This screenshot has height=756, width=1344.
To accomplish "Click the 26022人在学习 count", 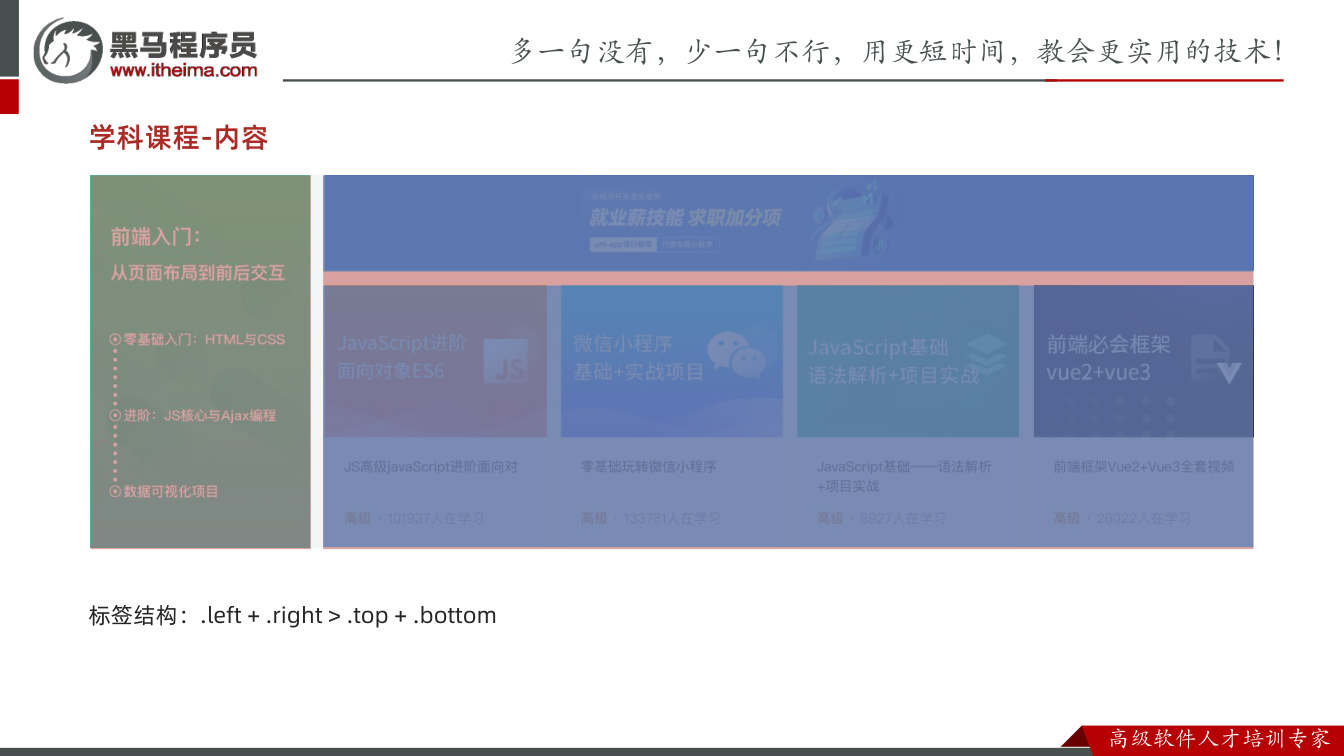I will 1143,519.
